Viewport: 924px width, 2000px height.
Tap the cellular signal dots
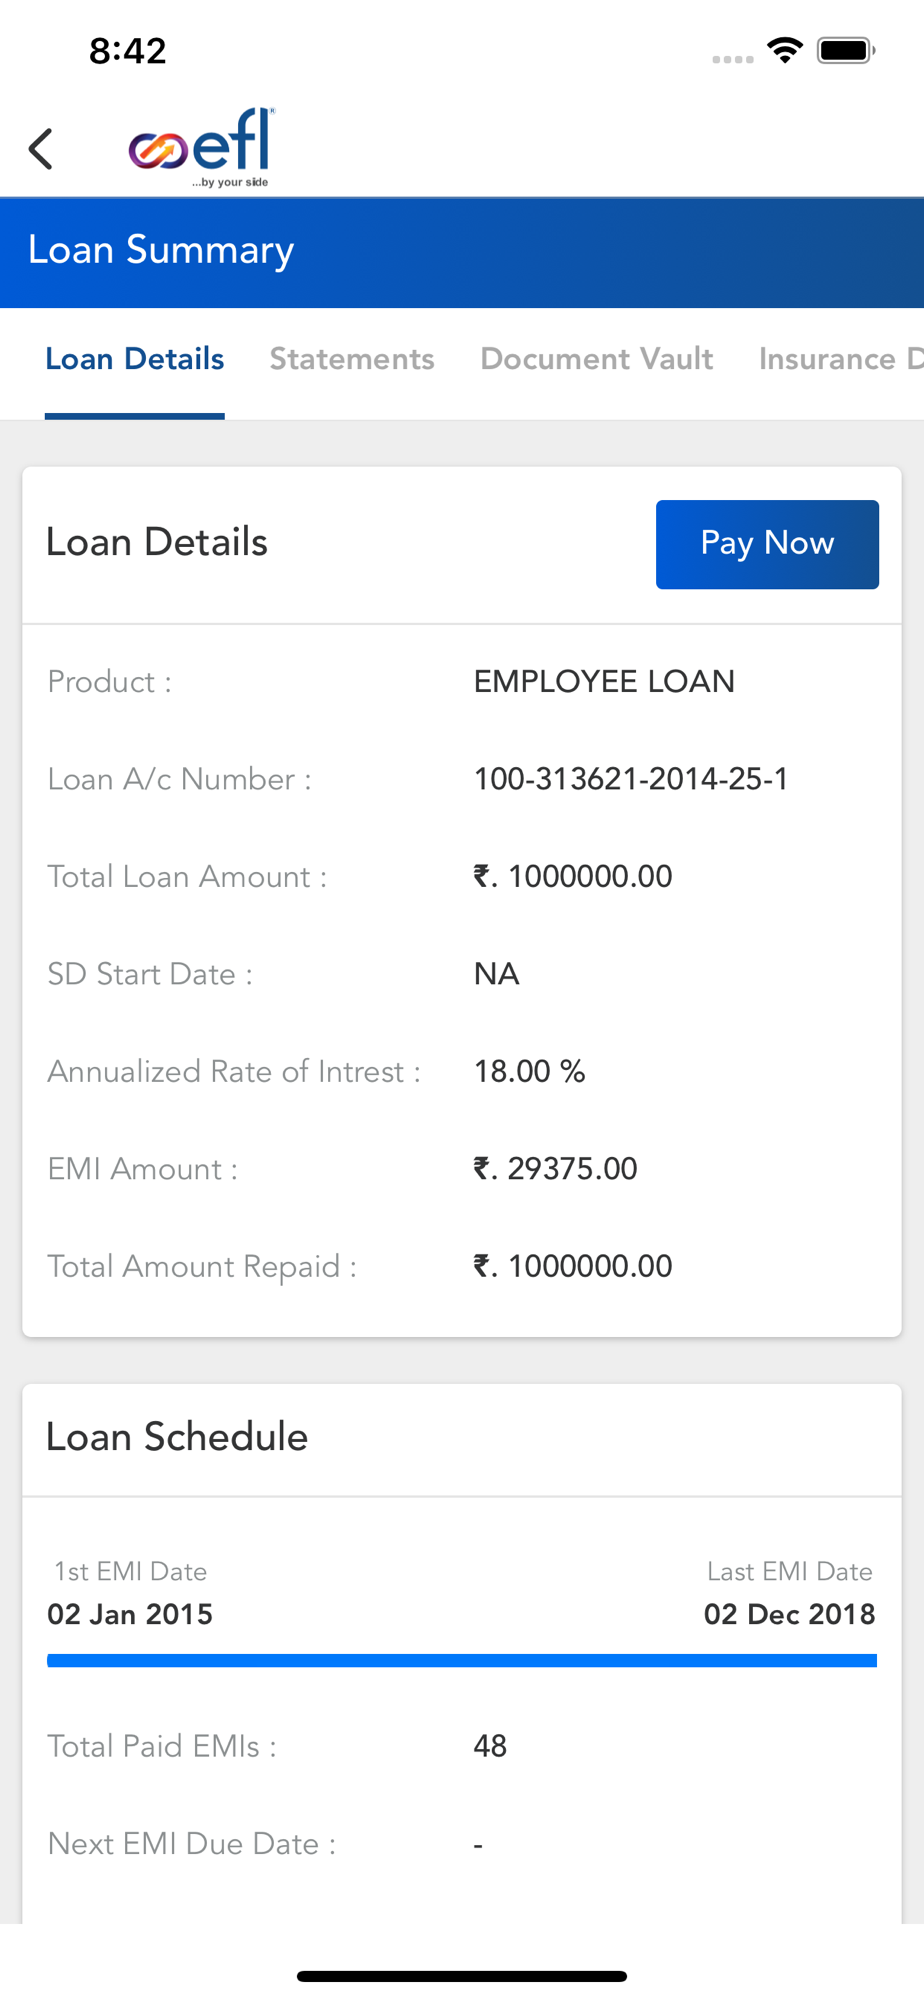tap(733, 59)
